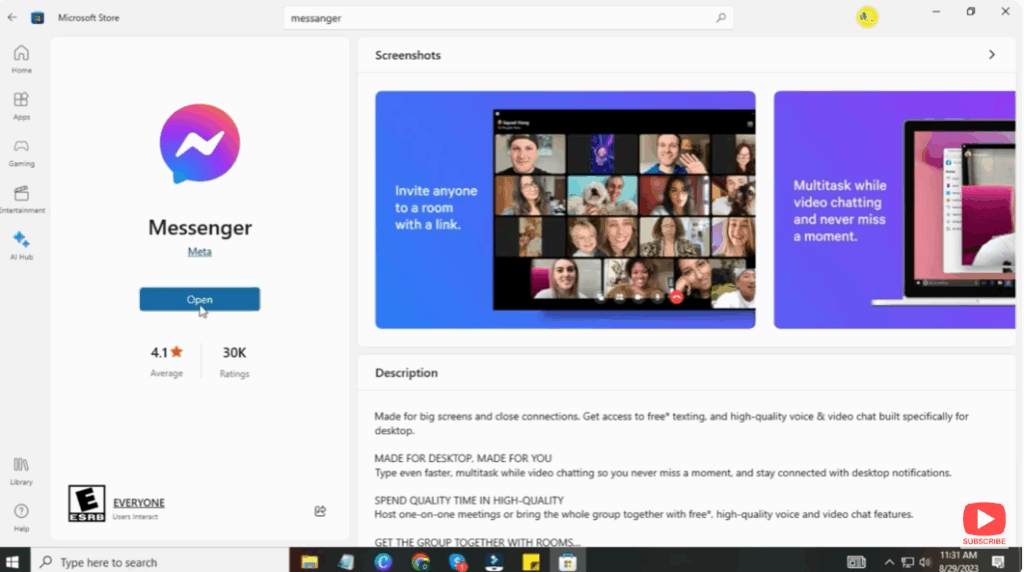Open the Entertainment section in sidebar
Screen dimensions: 1024x572
pos(22,199)
